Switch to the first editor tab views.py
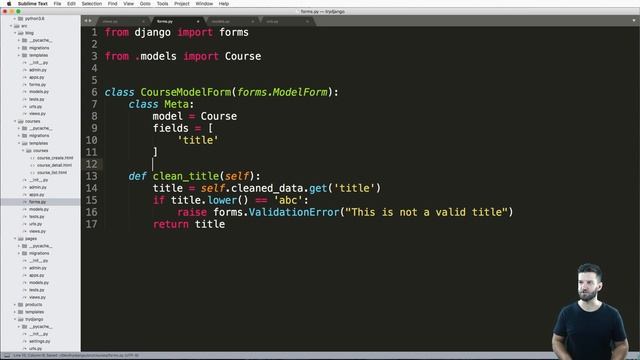The height and width of the screenshot is (360, 640). point(122,21)
